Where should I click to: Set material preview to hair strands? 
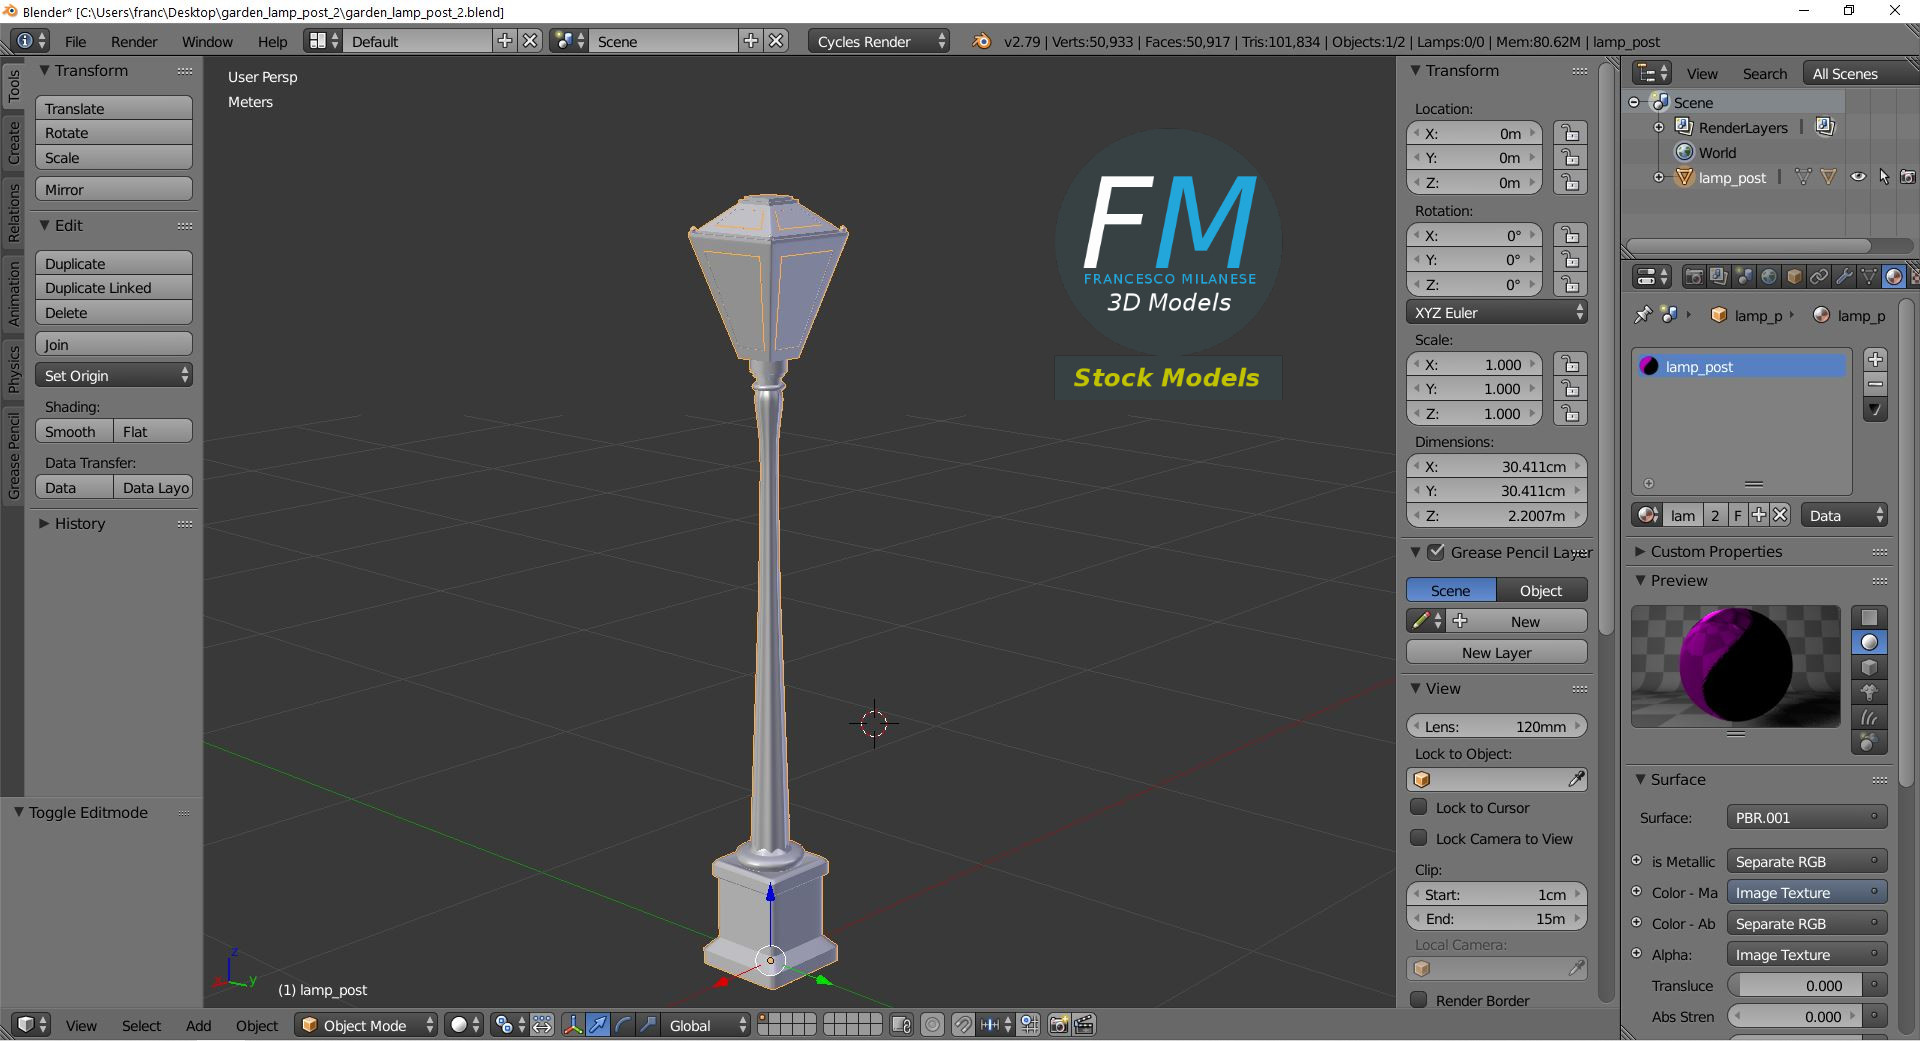click(x=1869, y=717)
